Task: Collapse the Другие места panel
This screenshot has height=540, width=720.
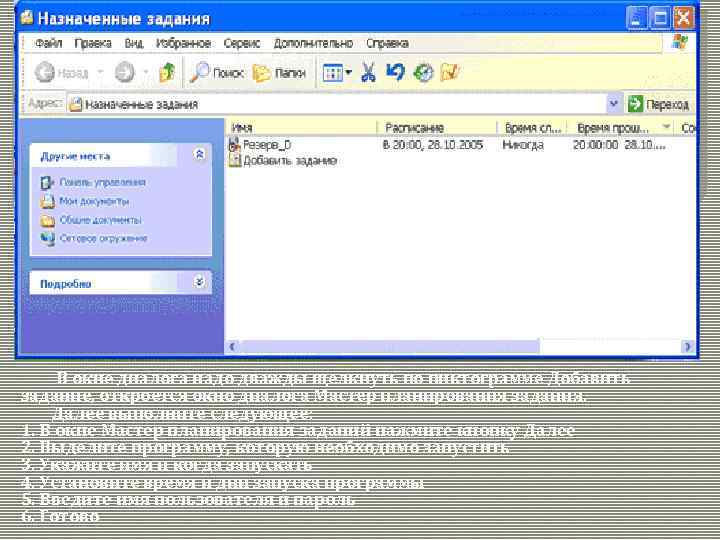Action: pyautogui.click(x=199, y=154)
